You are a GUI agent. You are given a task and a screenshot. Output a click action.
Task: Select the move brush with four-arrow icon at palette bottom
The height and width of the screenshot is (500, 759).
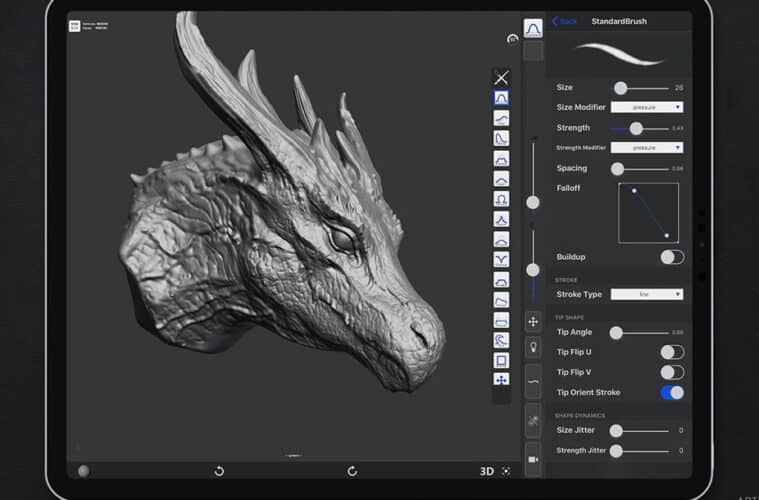tap(502, 380)
